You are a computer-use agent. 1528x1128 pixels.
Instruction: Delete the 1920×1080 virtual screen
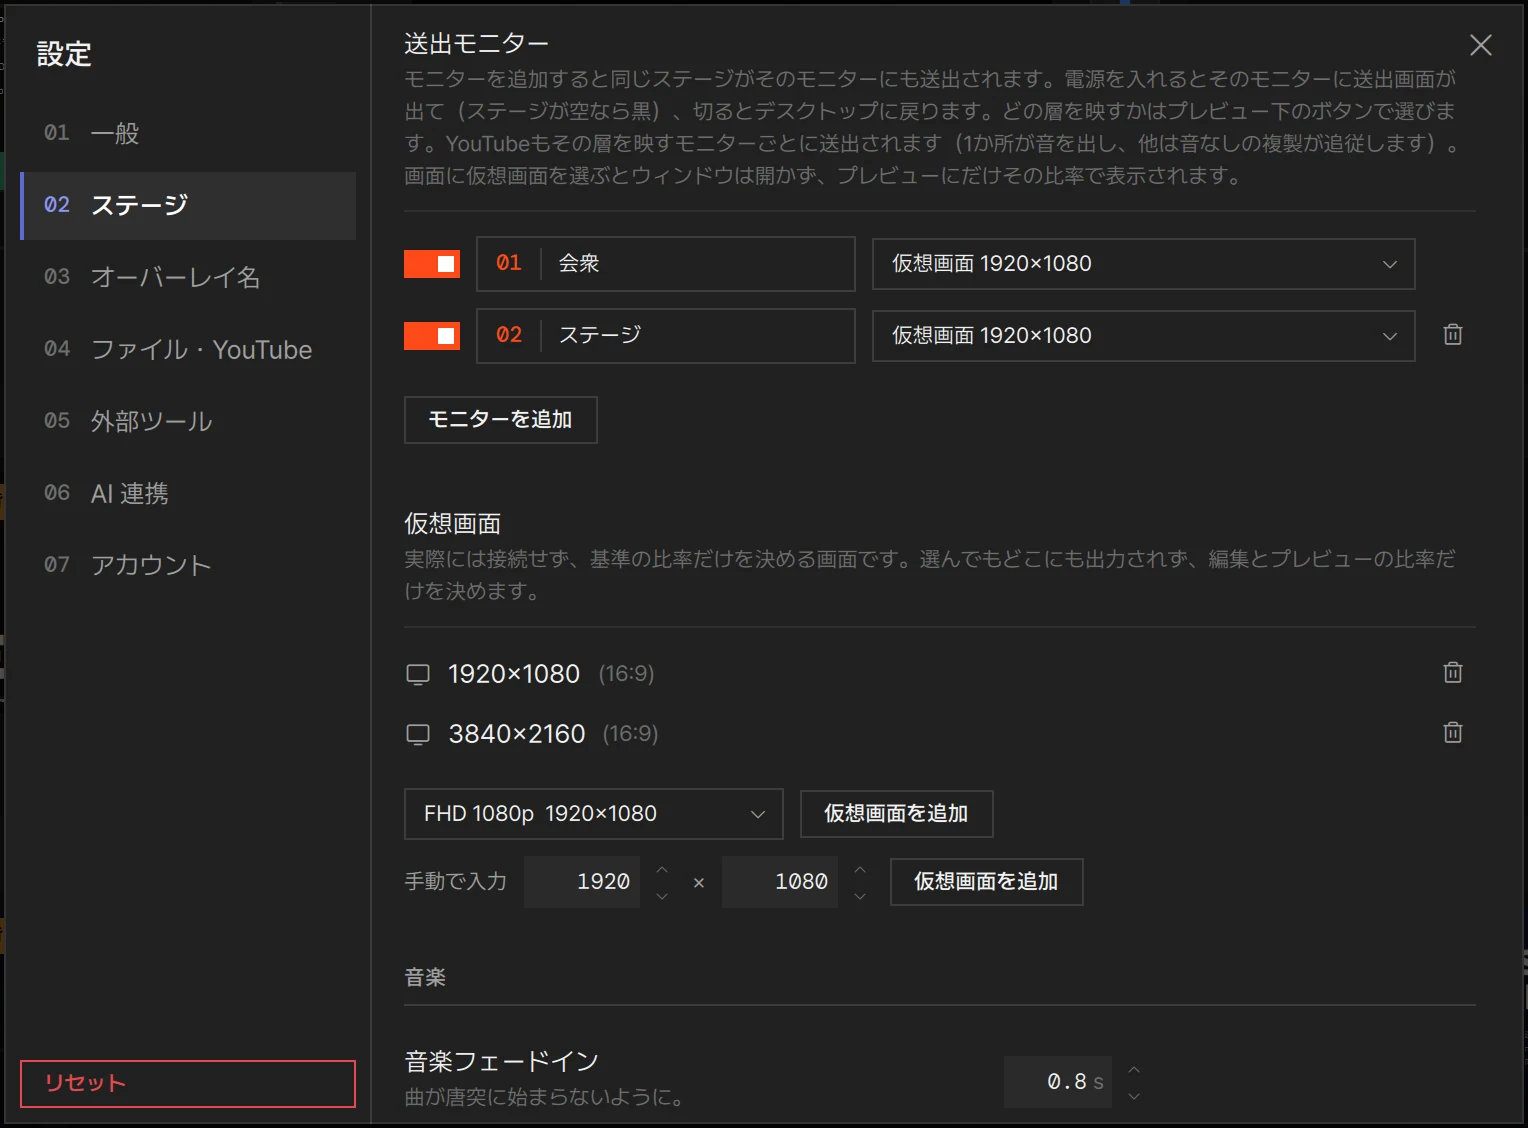(1453, 673)
